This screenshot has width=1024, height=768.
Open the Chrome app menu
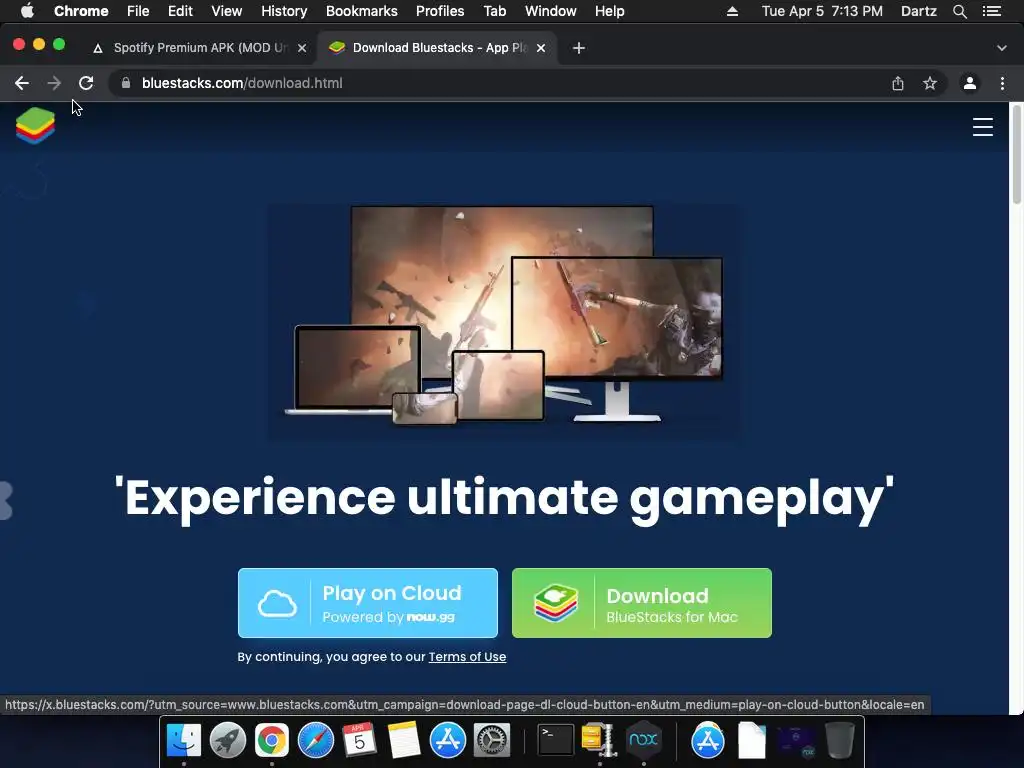(x=81, y=11)
